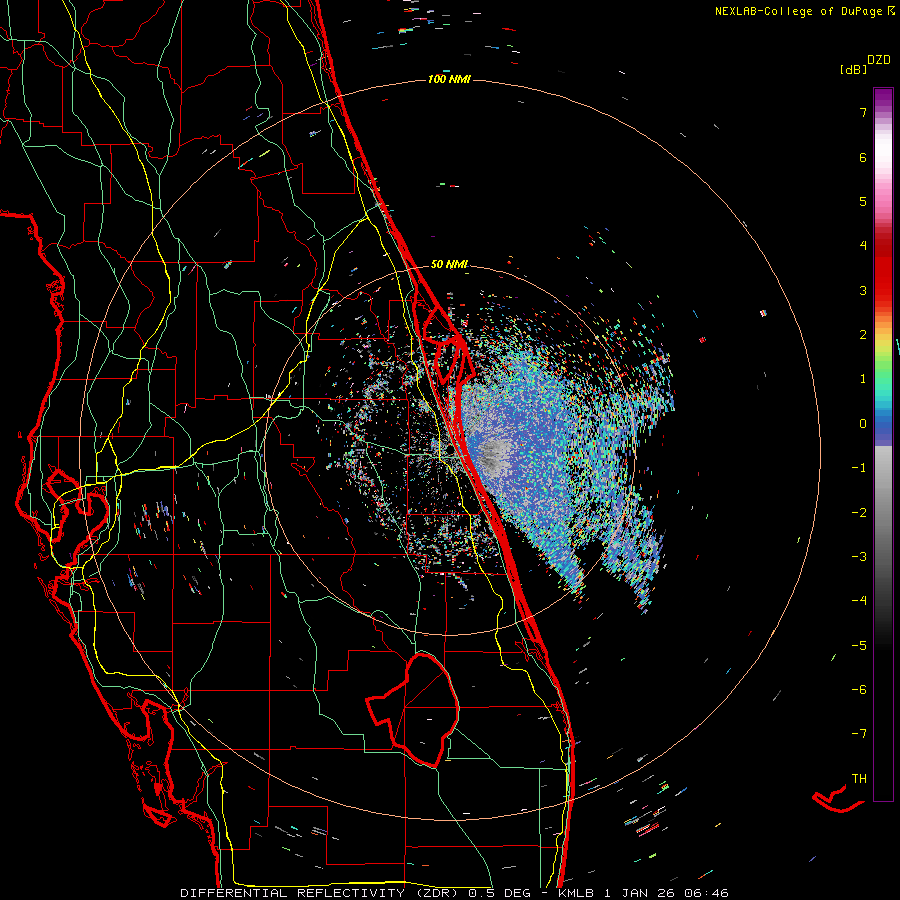
Task: Click the -2 dB scale value
Action: click(859, 513)
